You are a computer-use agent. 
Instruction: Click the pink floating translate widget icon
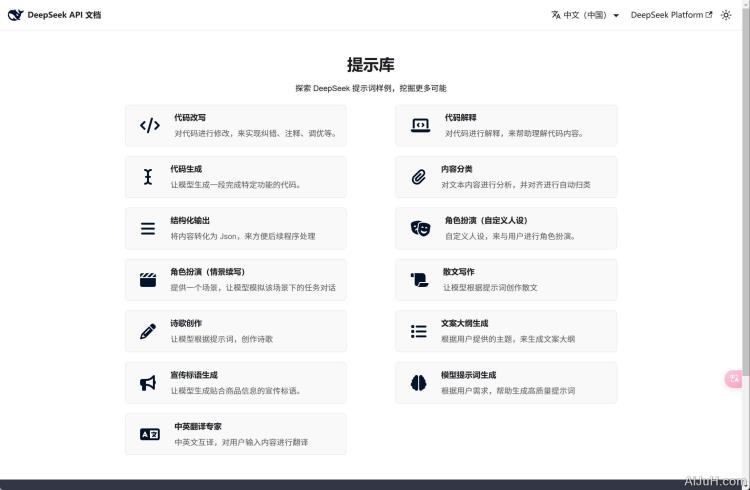tap(734, 379)
